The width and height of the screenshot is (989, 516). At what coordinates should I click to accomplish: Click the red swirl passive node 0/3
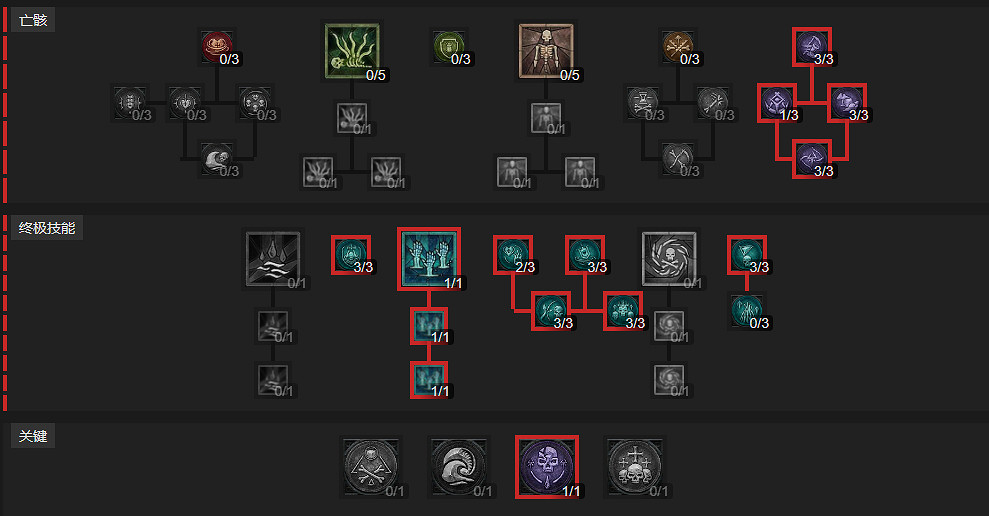click(x=218, y=46)
